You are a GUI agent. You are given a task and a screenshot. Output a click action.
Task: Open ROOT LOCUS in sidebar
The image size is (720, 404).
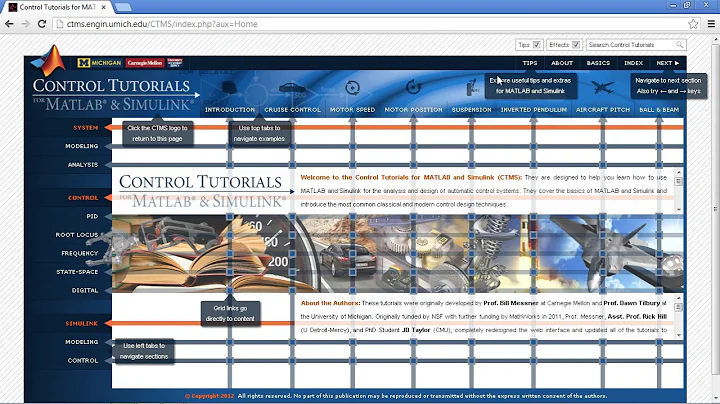coord(77,235)
